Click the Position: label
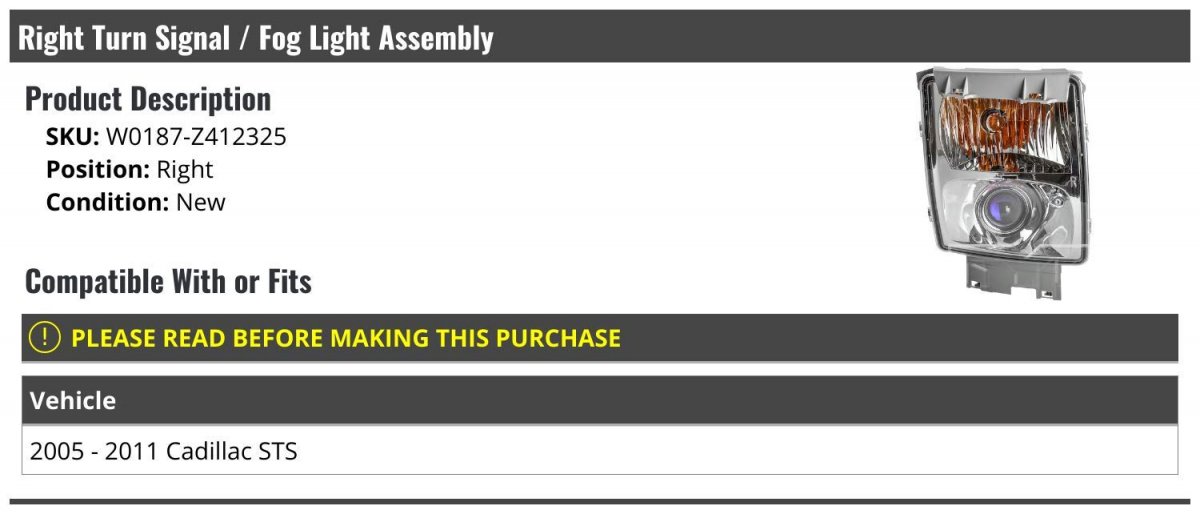The height and width of the screenshot is (514, 1200). click(98, 170)
